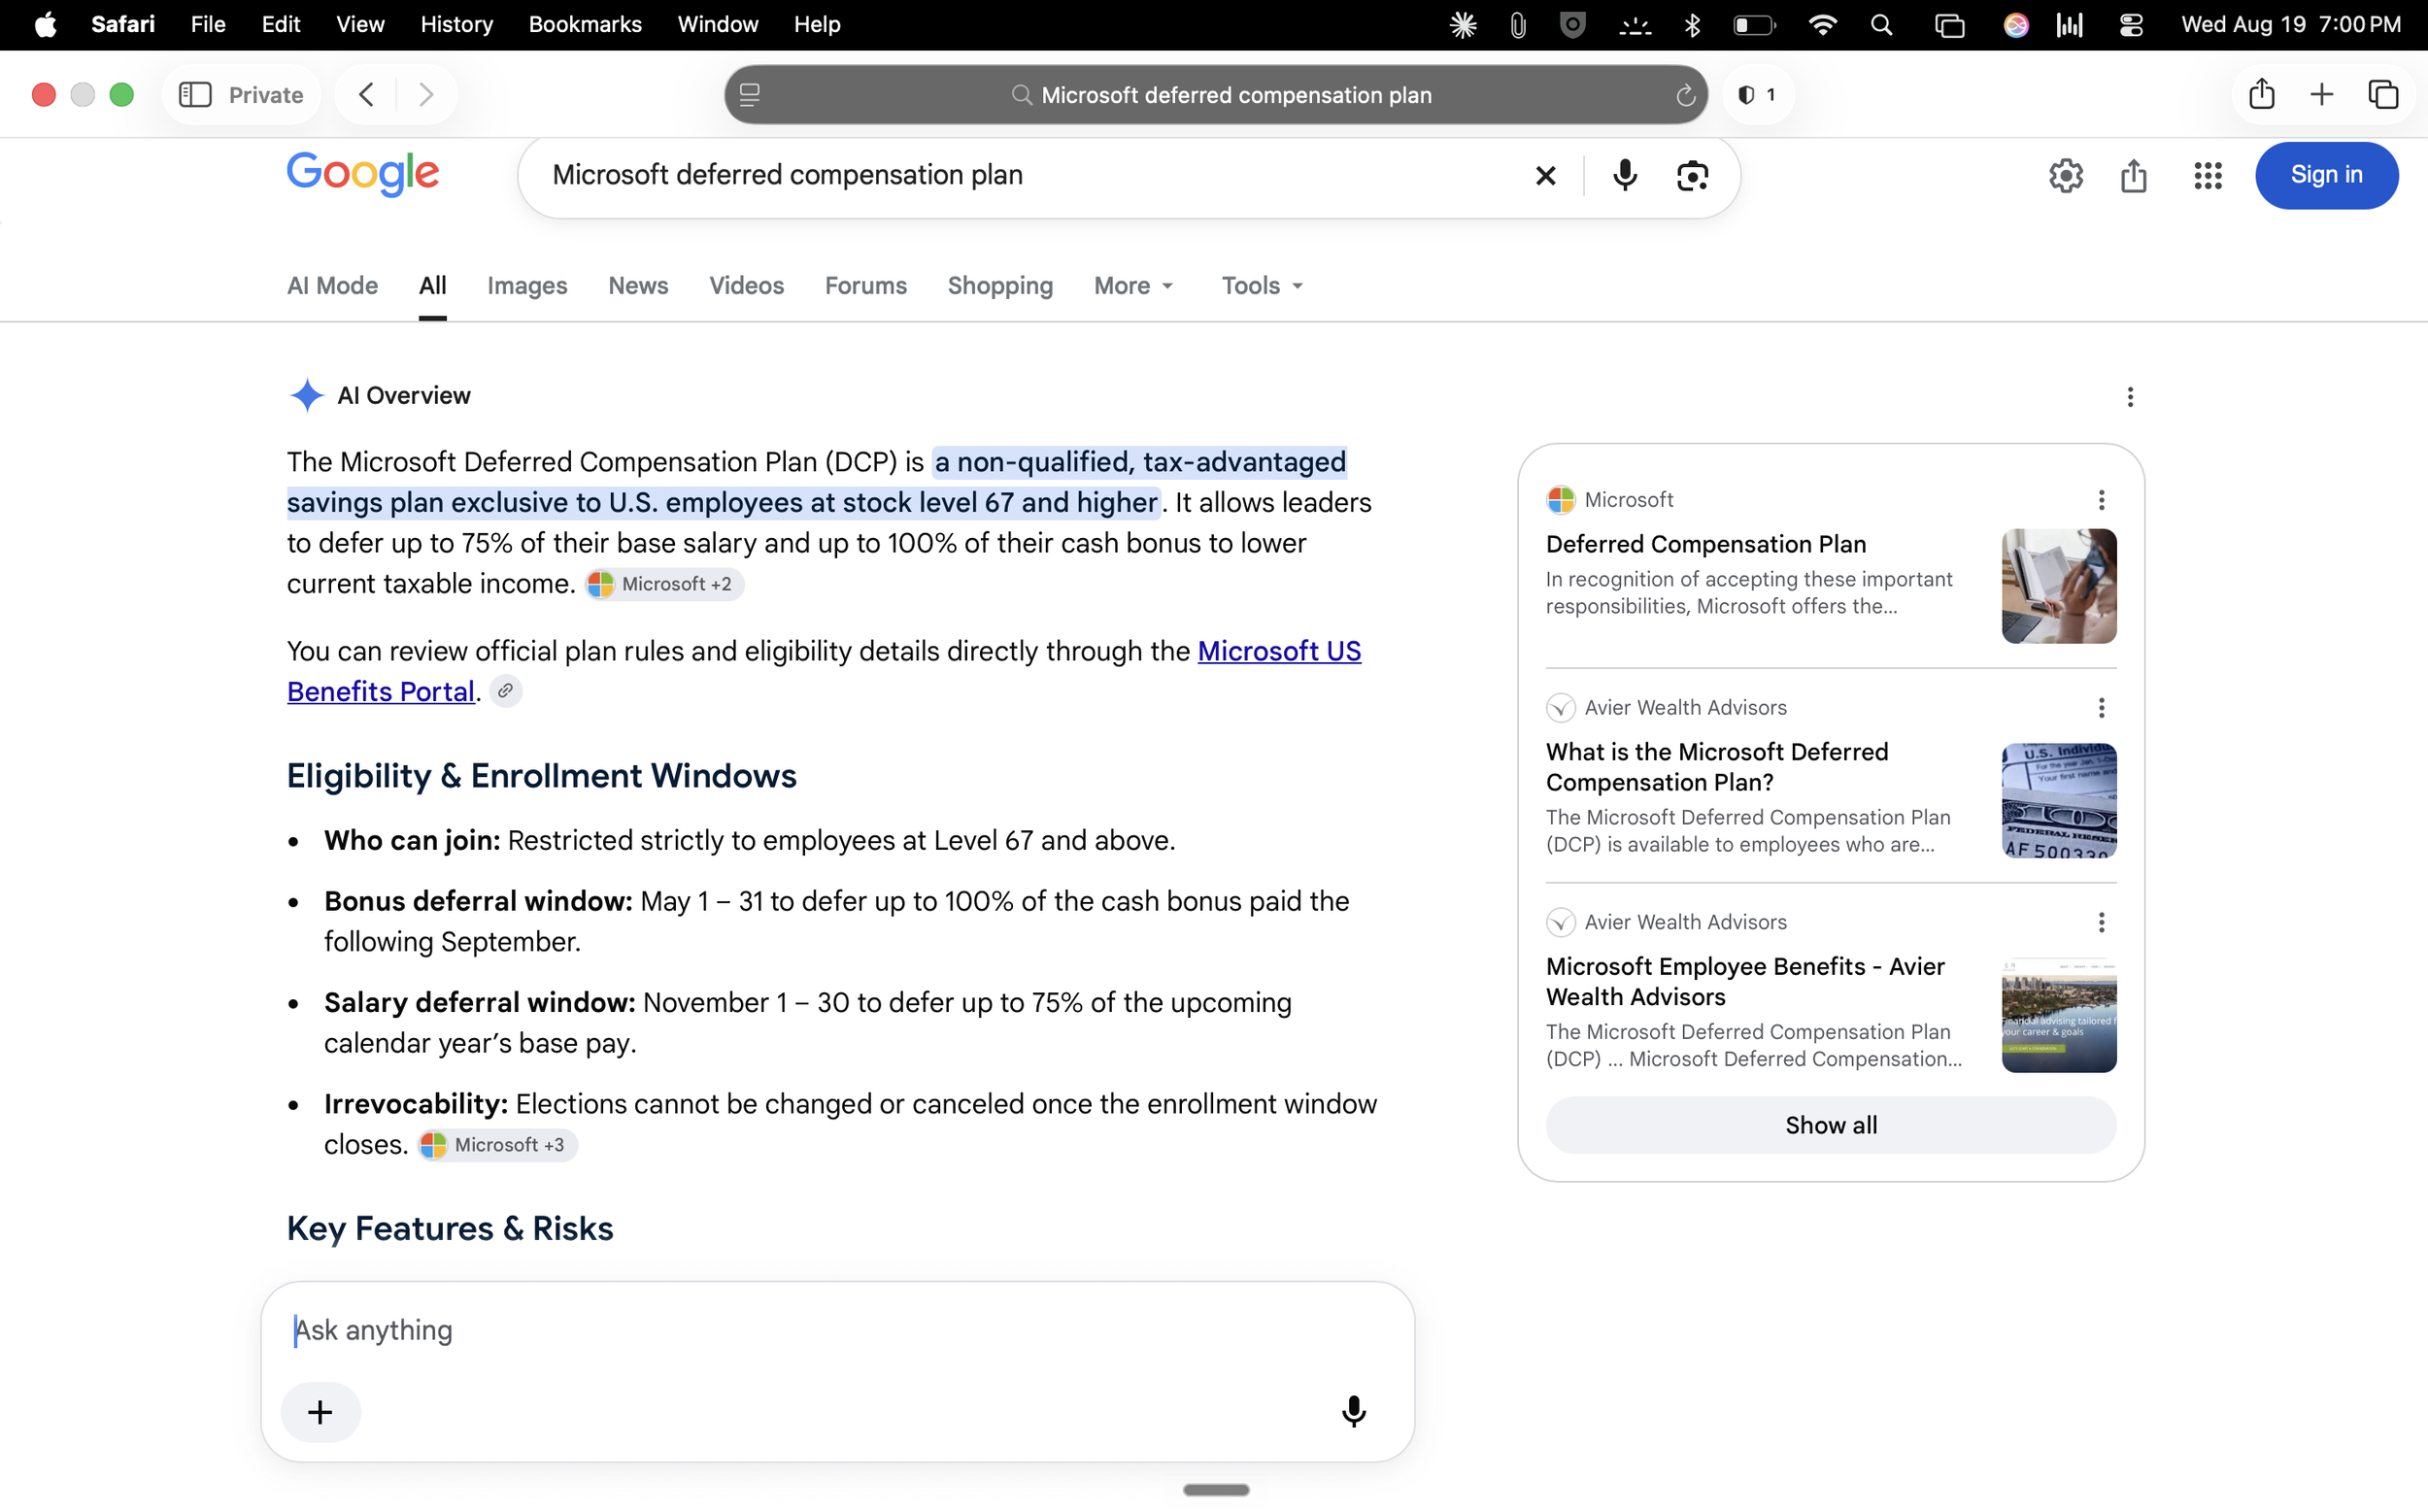Expand the Microsoft +3 sources chip
Image resolution: width=2428 pixels, height=1512 pixels.
pyautogui.click(x=497, y=1145)
